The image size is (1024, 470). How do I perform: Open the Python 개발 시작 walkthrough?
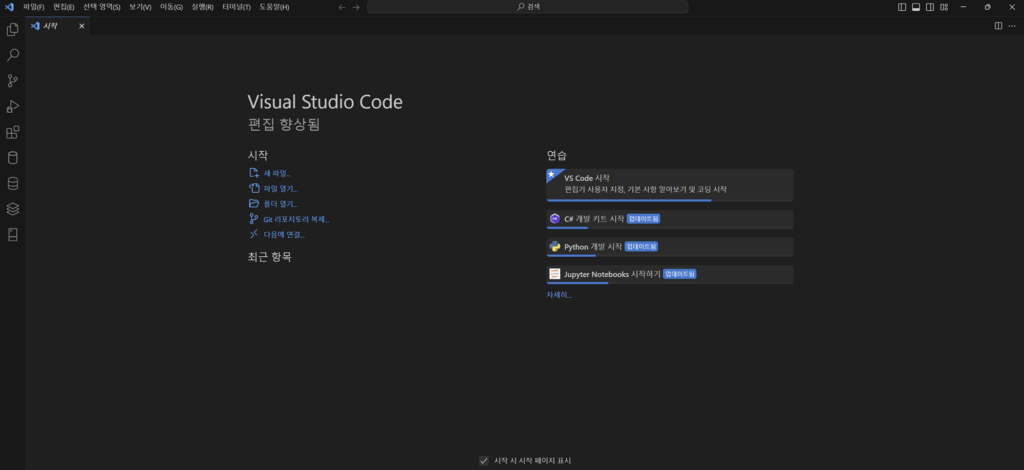click(x=670, y=247)
